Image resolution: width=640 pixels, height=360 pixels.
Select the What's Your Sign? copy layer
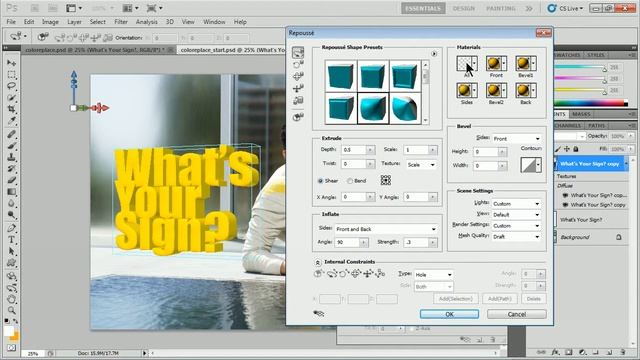point(591,164)
